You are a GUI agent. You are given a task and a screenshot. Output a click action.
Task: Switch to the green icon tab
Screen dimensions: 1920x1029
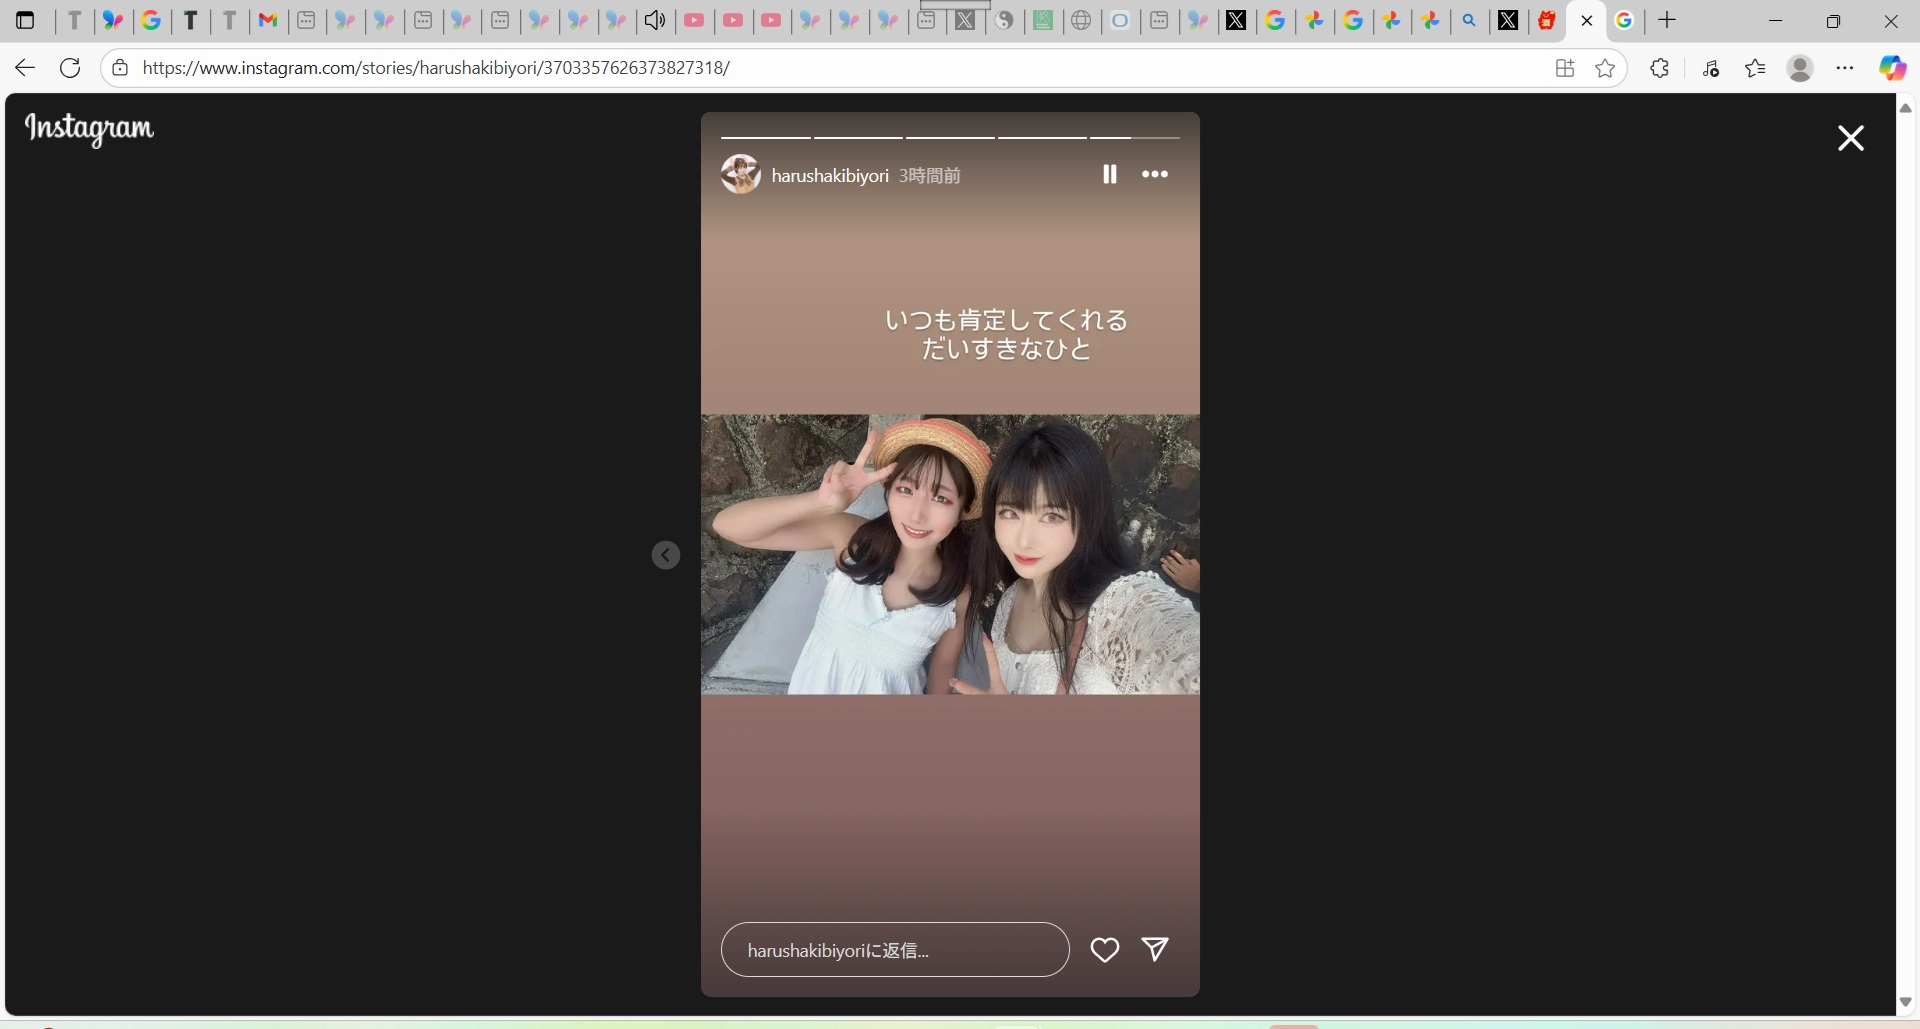(1042, 20)
